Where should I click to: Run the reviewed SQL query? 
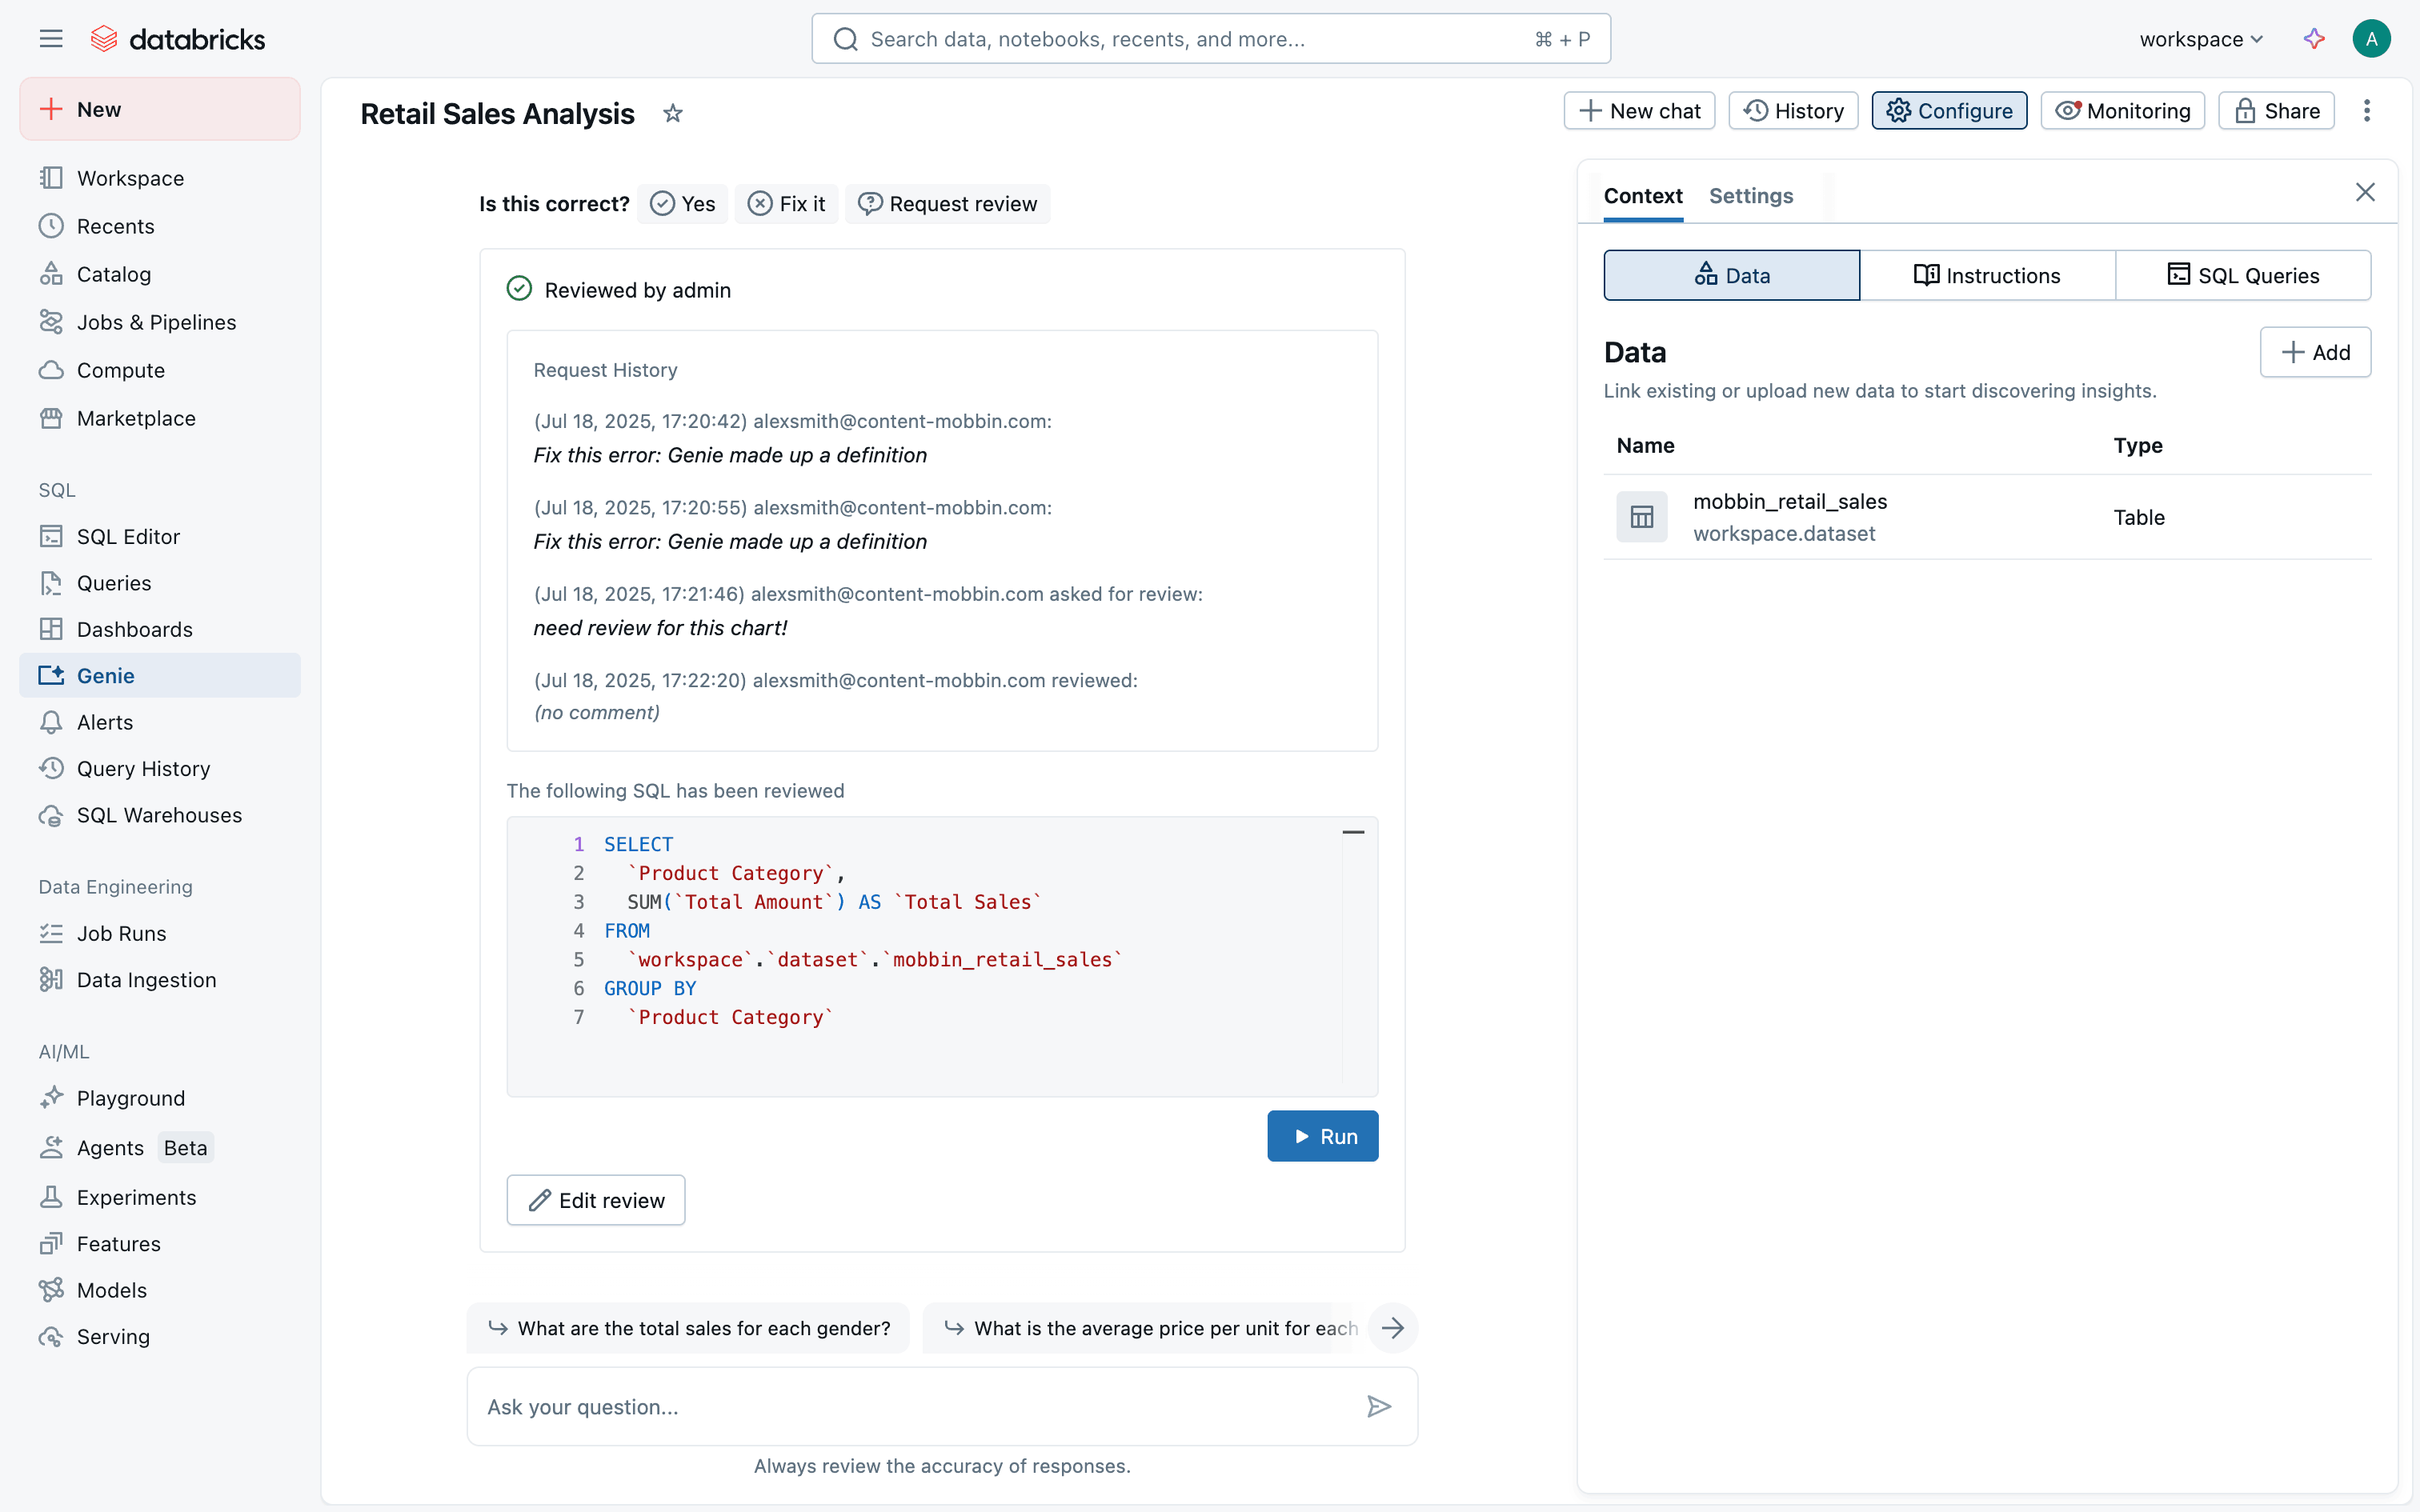coord(1322,1136)
